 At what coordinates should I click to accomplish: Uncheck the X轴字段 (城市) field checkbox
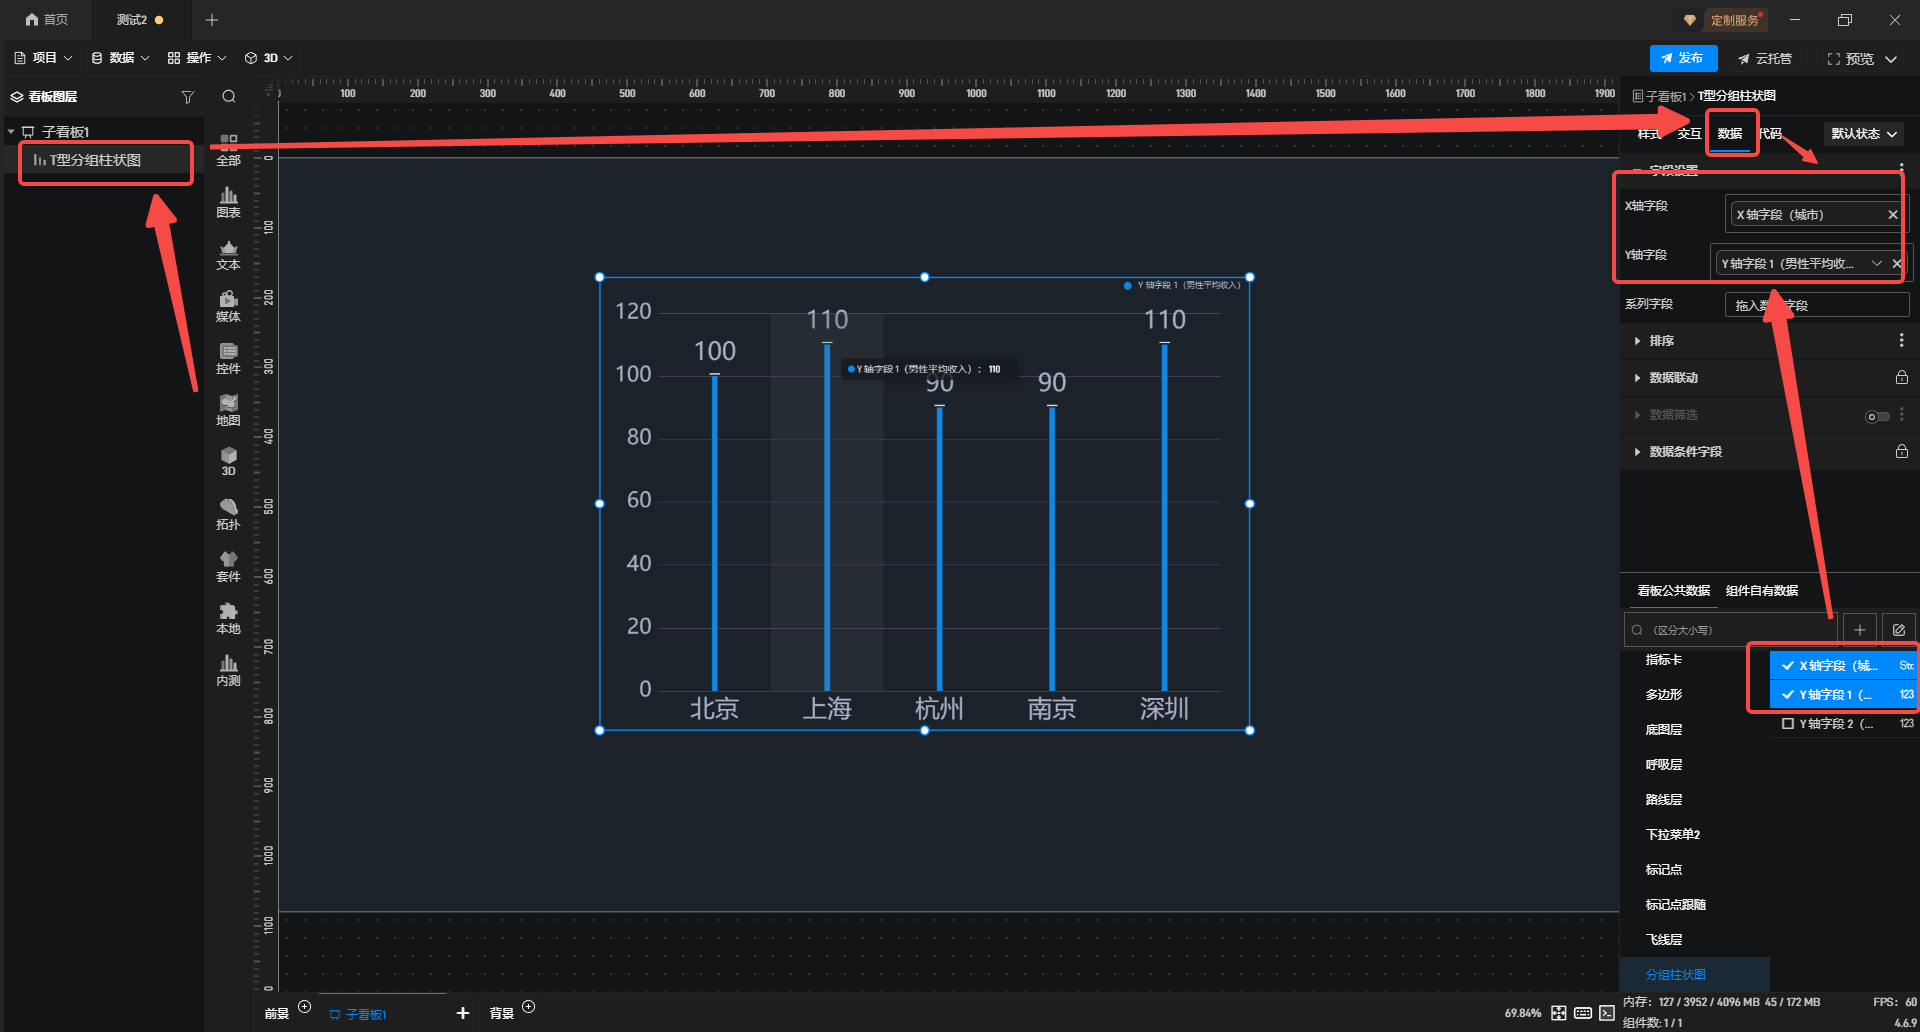point(1788,666)
